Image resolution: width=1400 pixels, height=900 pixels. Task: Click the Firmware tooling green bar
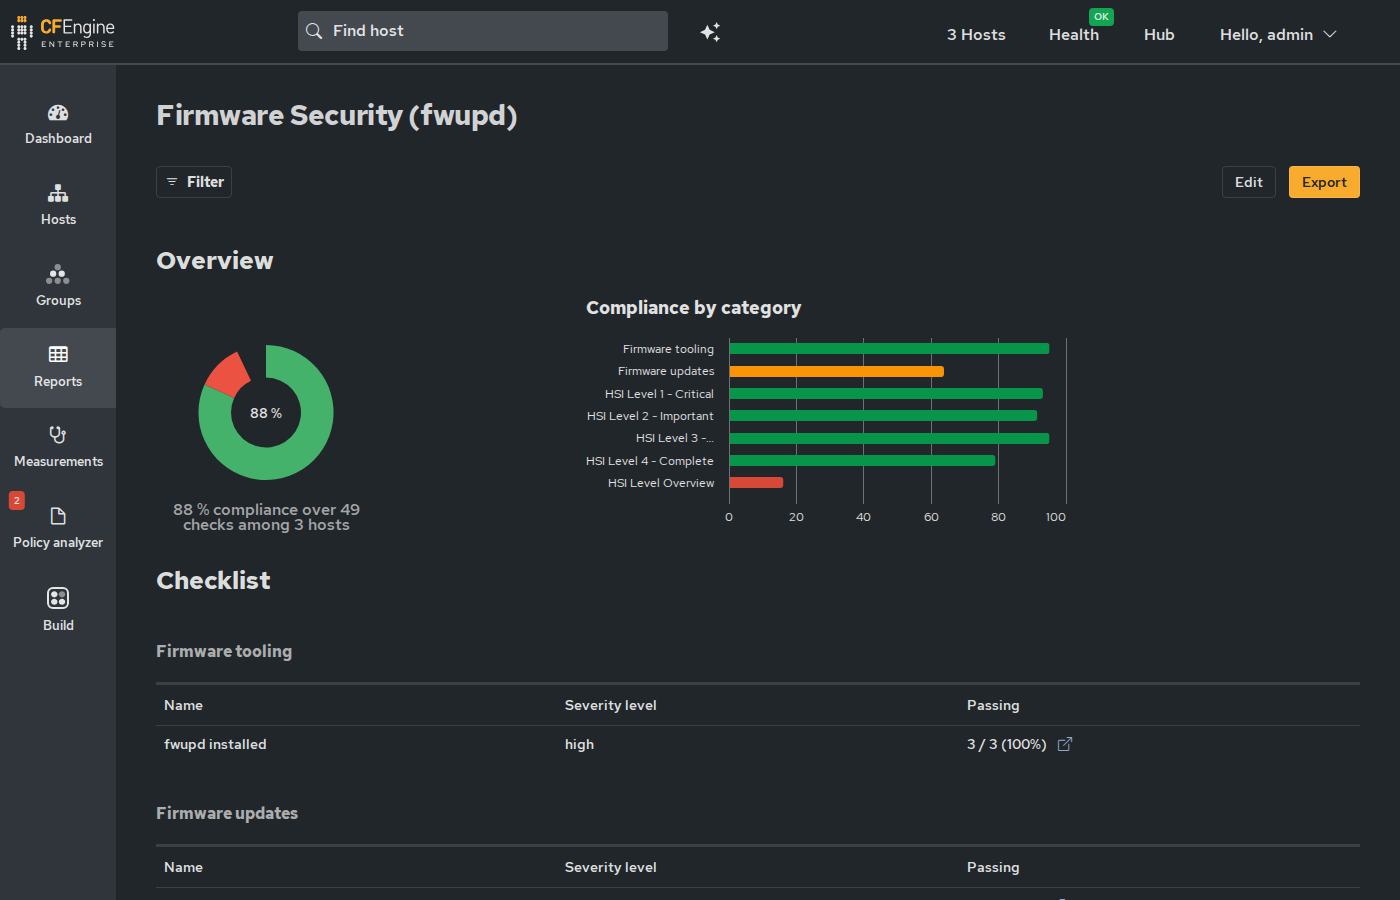coord(889,349)
